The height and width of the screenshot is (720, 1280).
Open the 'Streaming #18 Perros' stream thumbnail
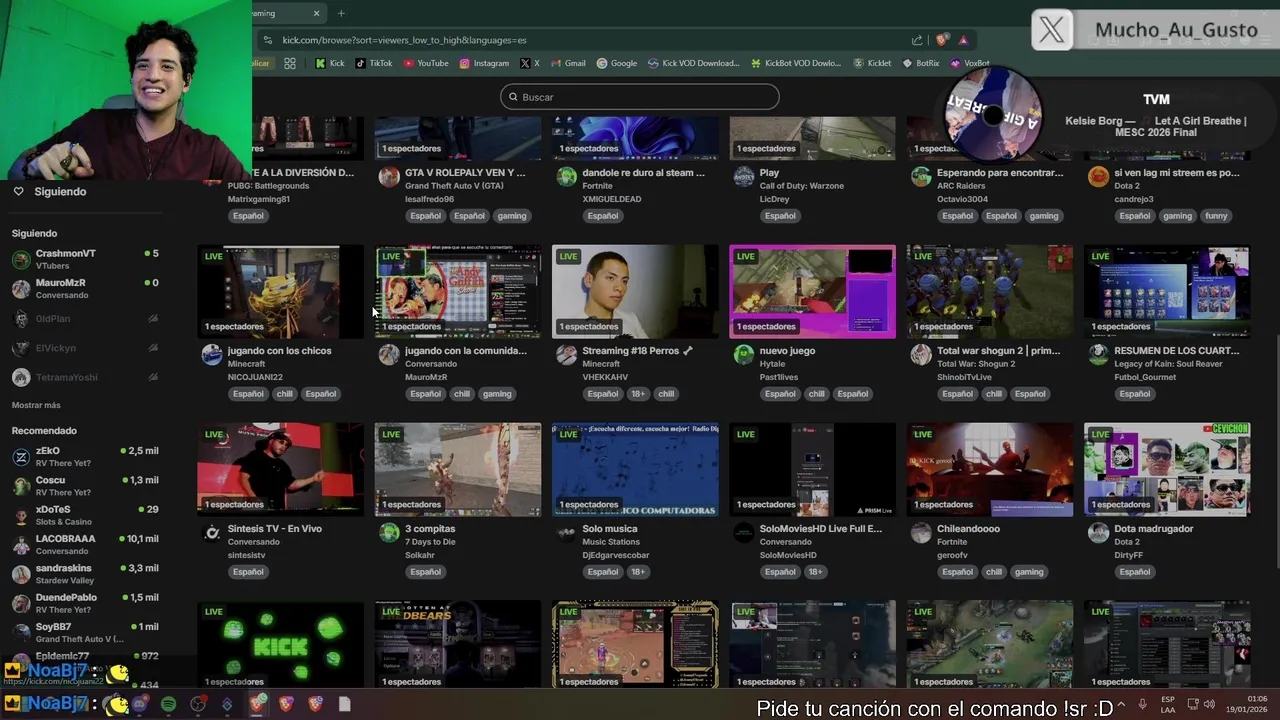point(635,291)
